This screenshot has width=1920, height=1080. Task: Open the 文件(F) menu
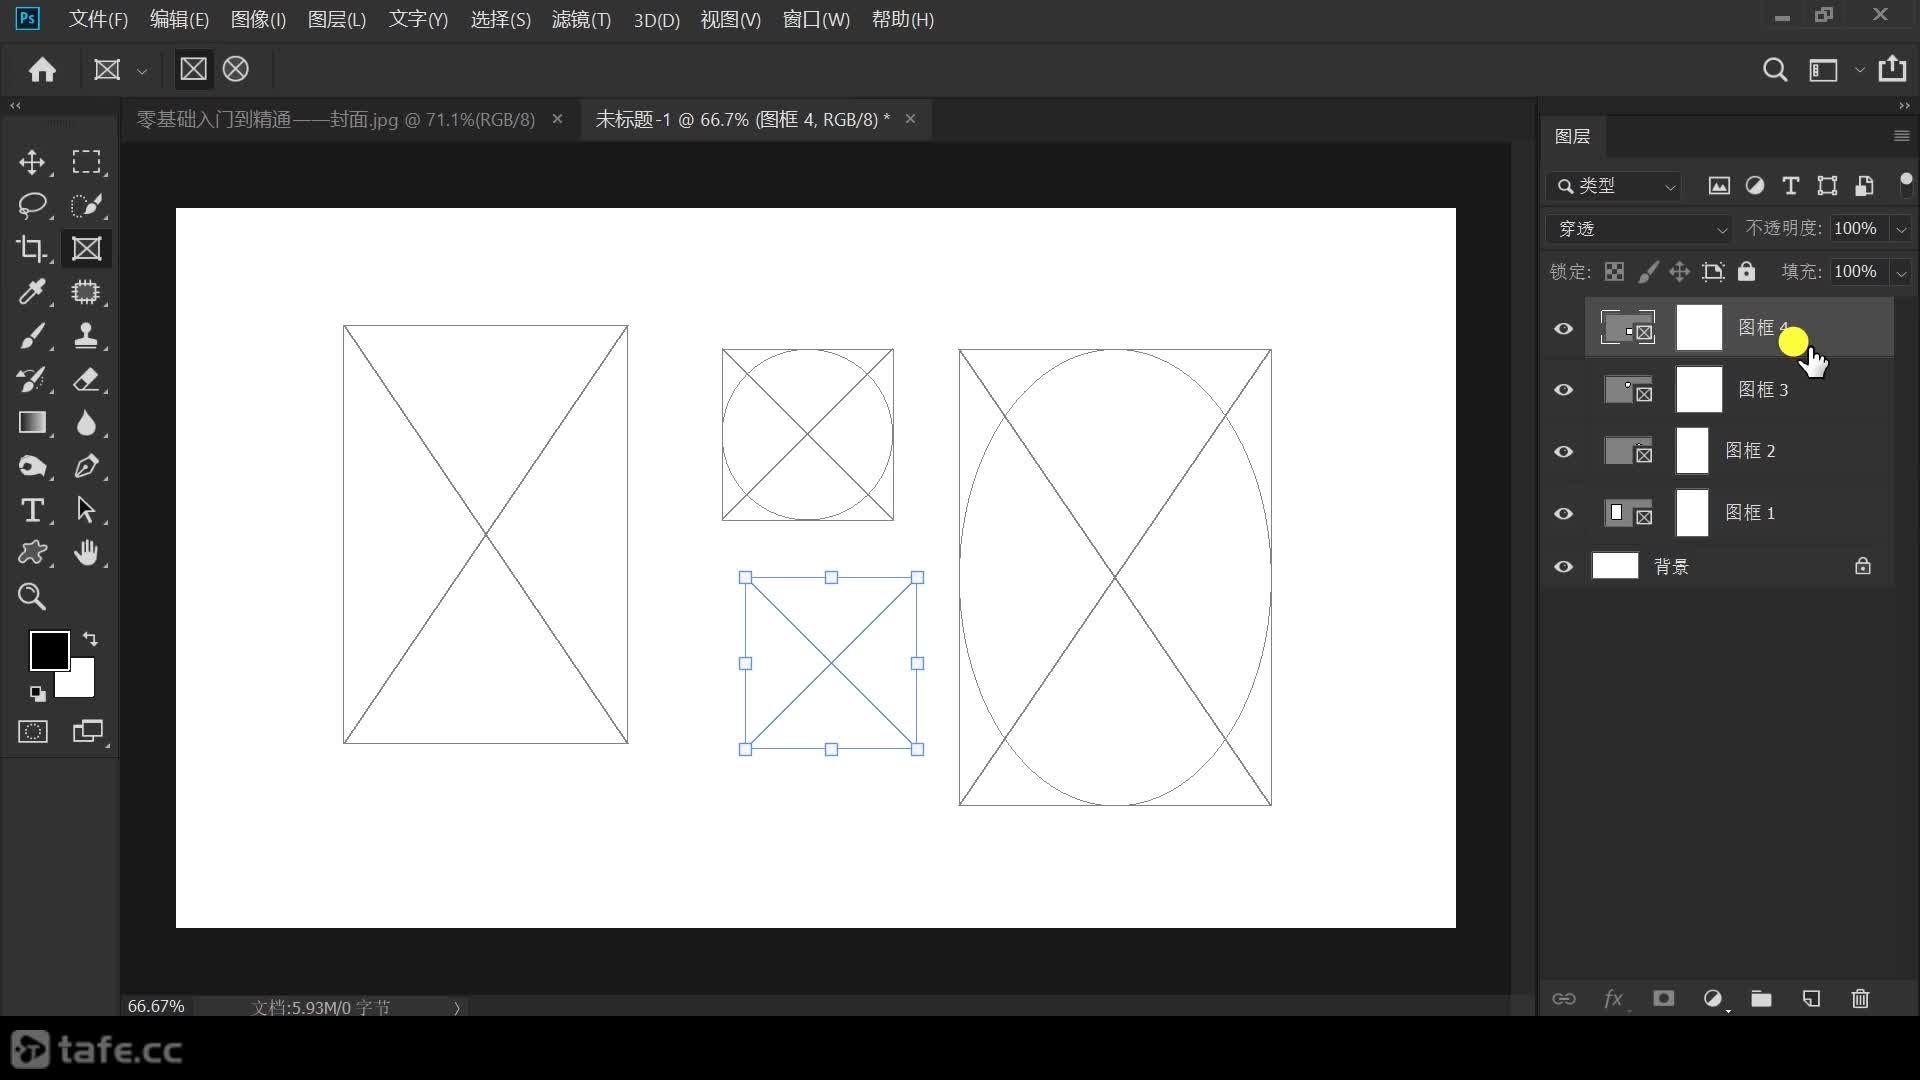(x=98, y=19)
